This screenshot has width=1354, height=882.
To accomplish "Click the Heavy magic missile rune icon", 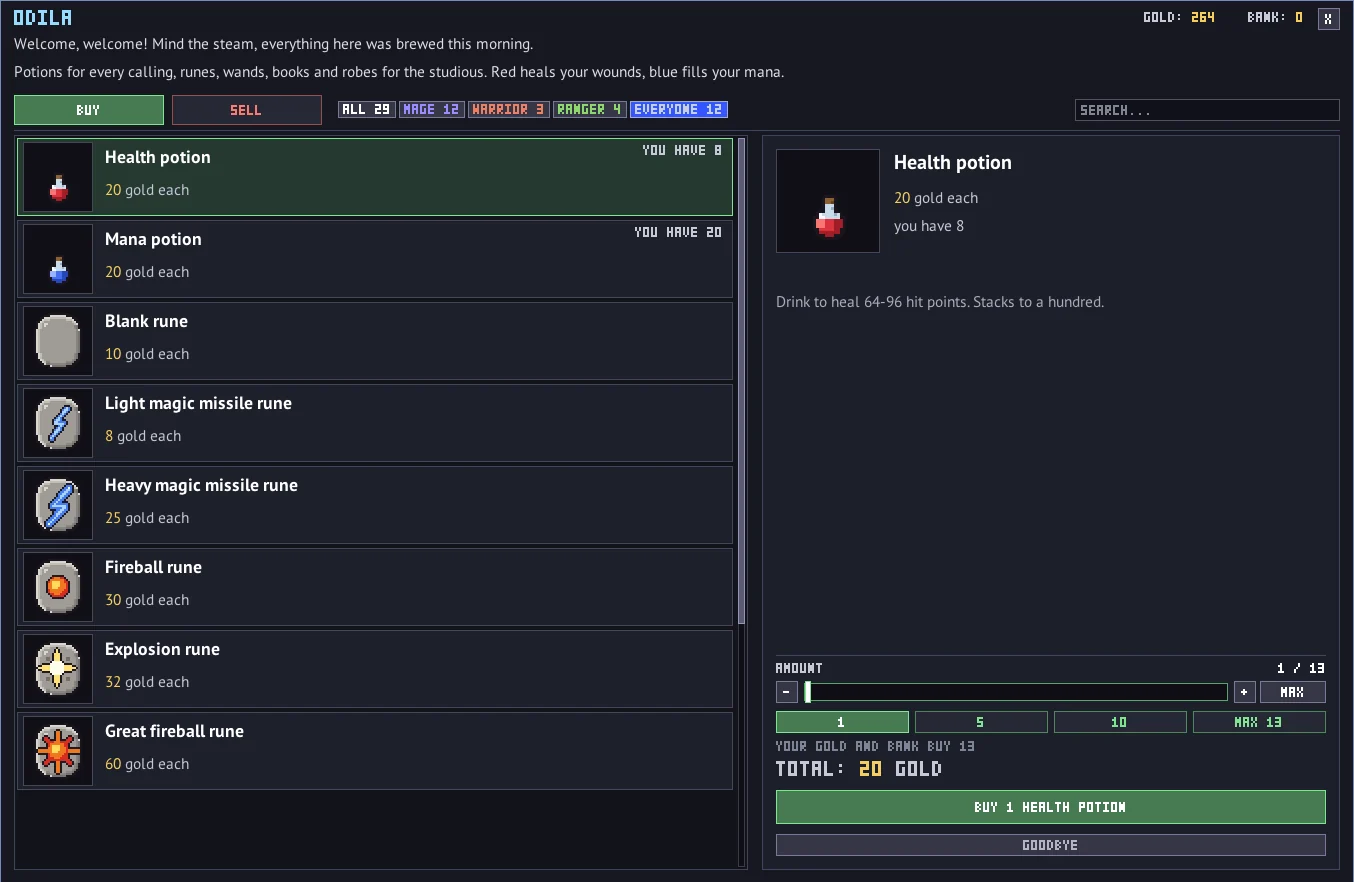I will pyautogui.click(x=58, y=505).
